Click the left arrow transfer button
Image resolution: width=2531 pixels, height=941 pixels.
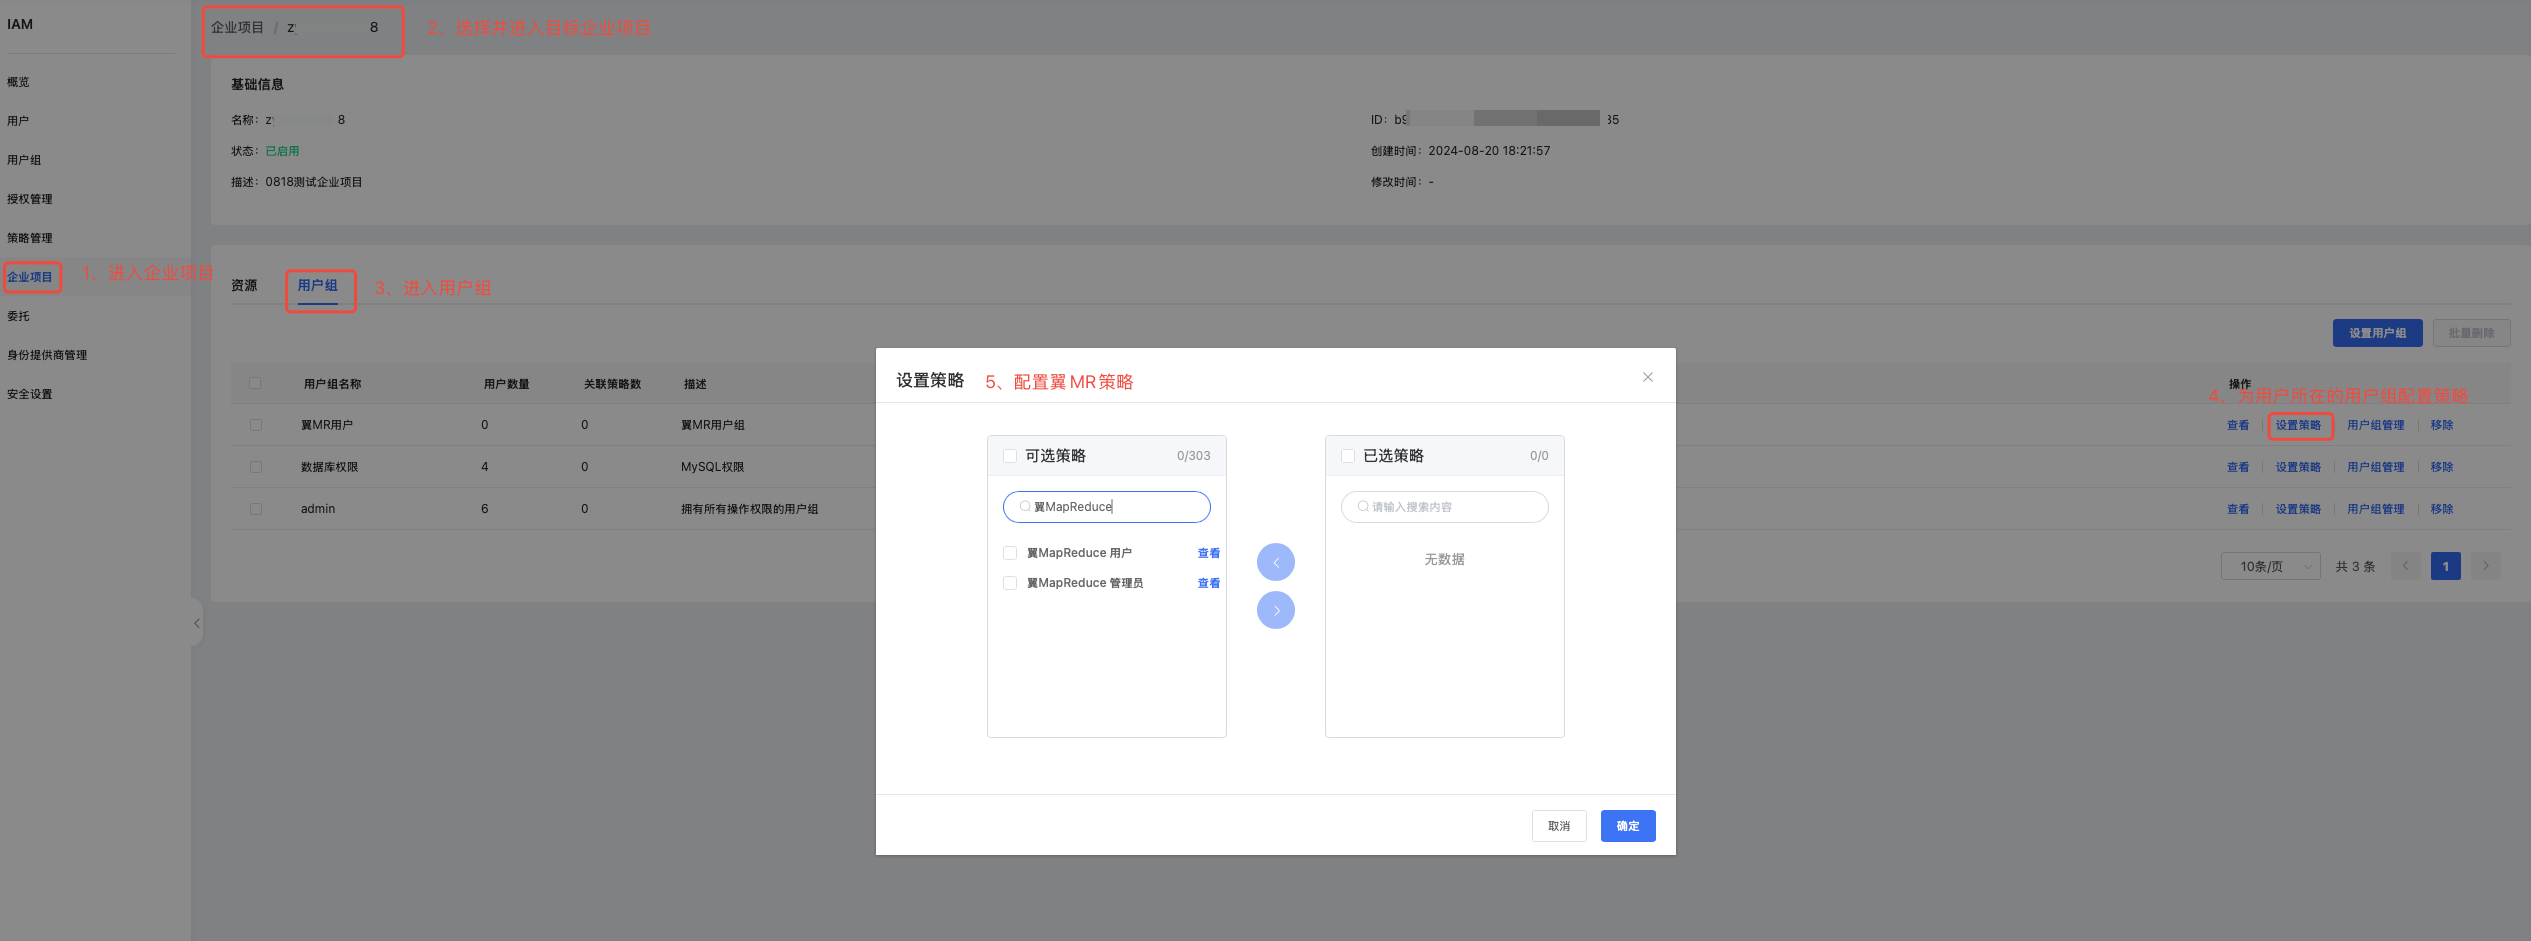1275,562
